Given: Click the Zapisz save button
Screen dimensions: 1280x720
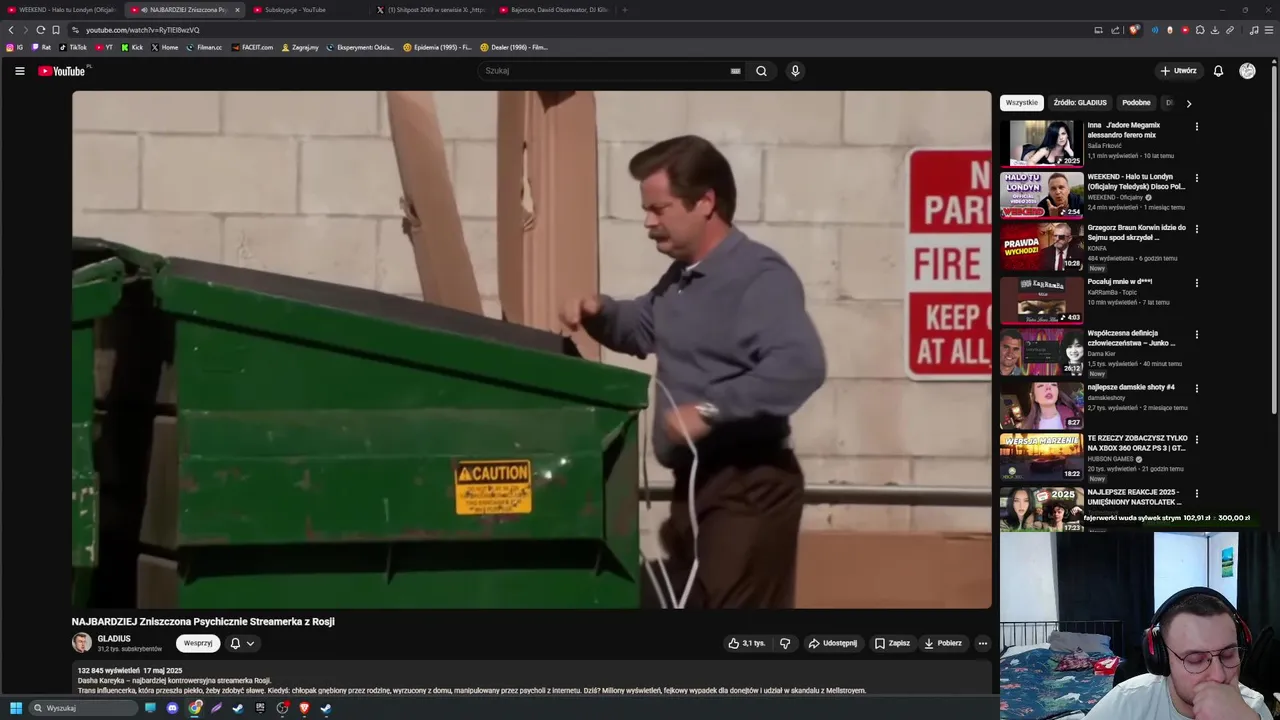Looking at the screenshot, I should 892,643.
